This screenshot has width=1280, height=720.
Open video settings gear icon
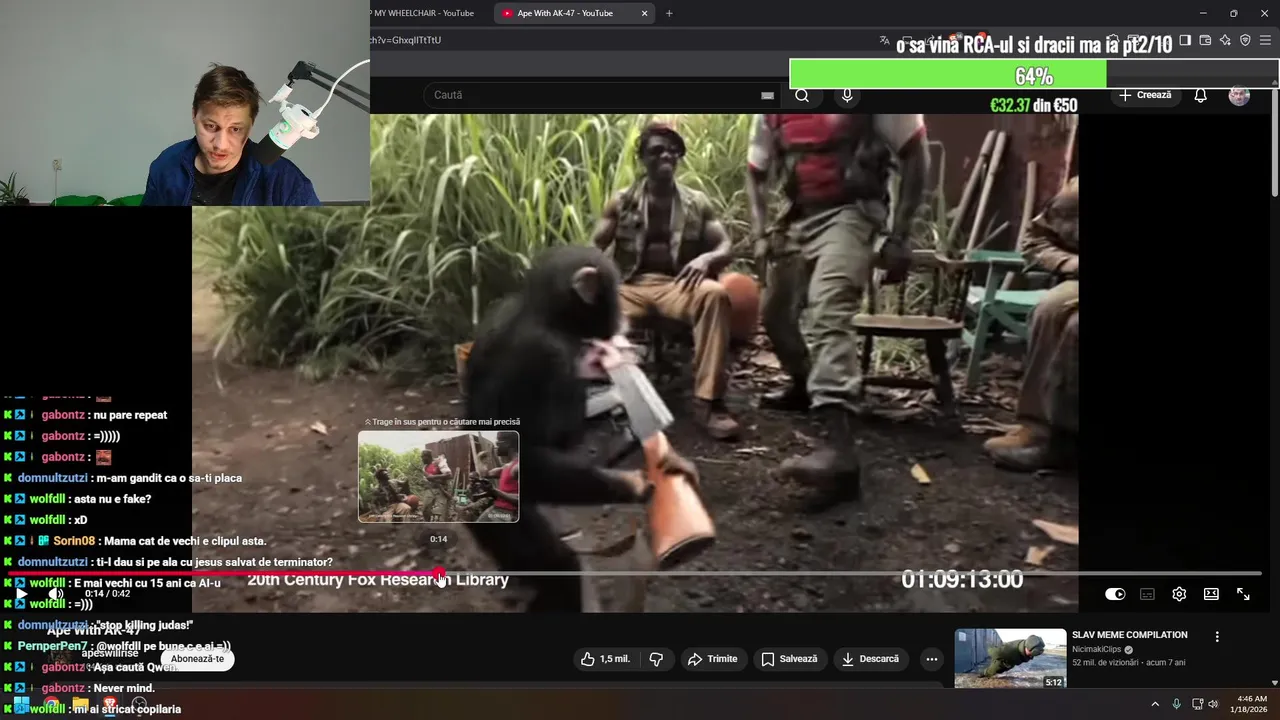coord(1179,594)
